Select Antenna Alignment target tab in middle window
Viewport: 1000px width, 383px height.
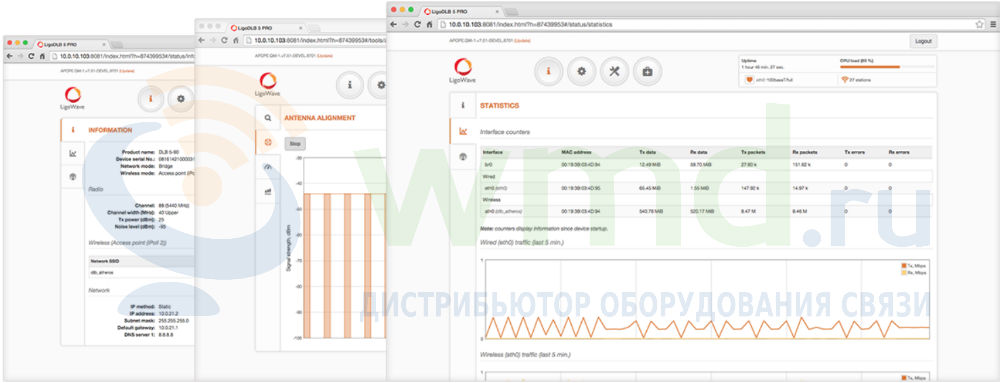point(268,142)
